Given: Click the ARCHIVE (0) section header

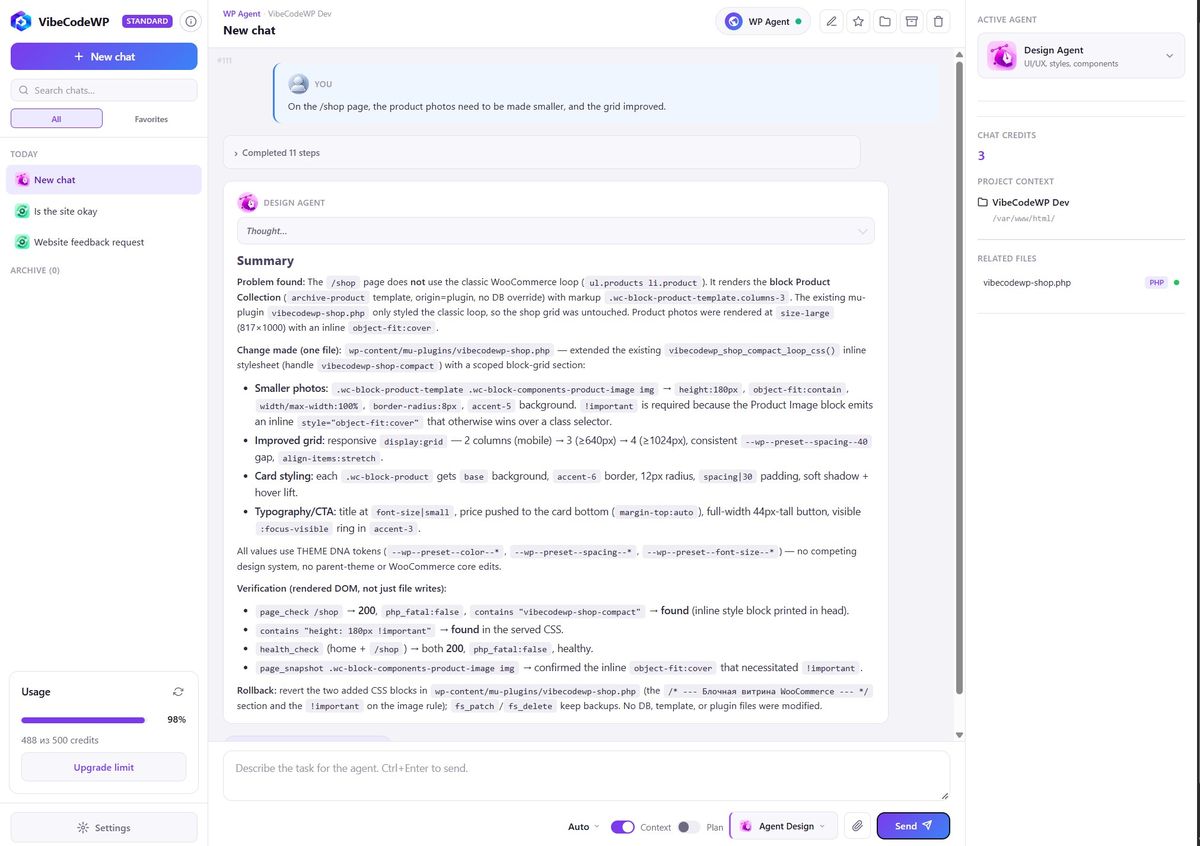Looking at the screenshot, I should click(x=35, y=270).
